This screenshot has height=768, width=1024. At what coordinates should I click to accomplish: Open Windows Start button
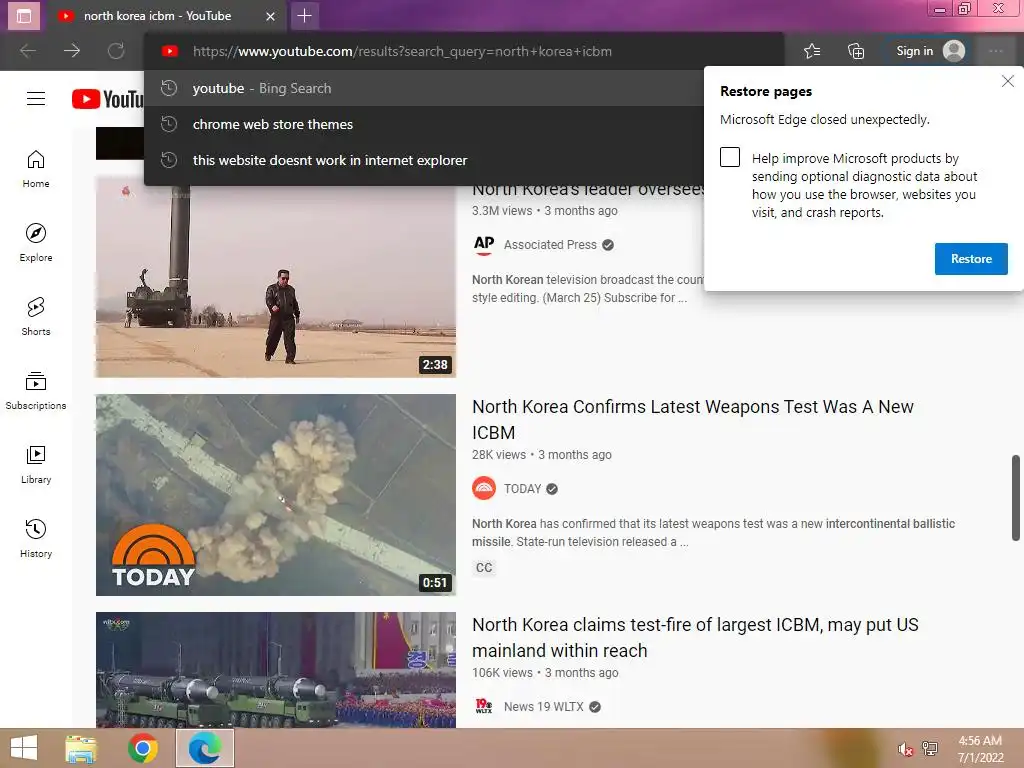[x=24, y=748]
